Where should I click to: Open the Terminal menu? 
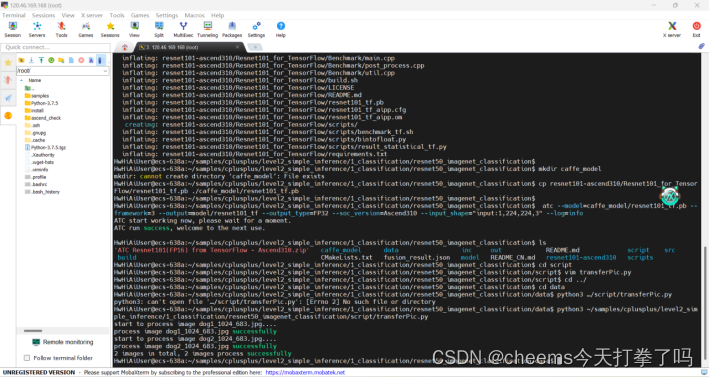pos(14,15)
